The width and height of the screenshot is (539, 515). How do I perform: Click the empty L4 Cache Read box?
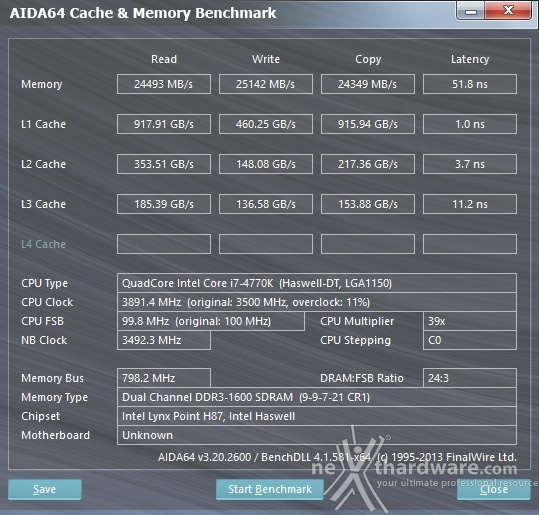[x=164, y=244]
